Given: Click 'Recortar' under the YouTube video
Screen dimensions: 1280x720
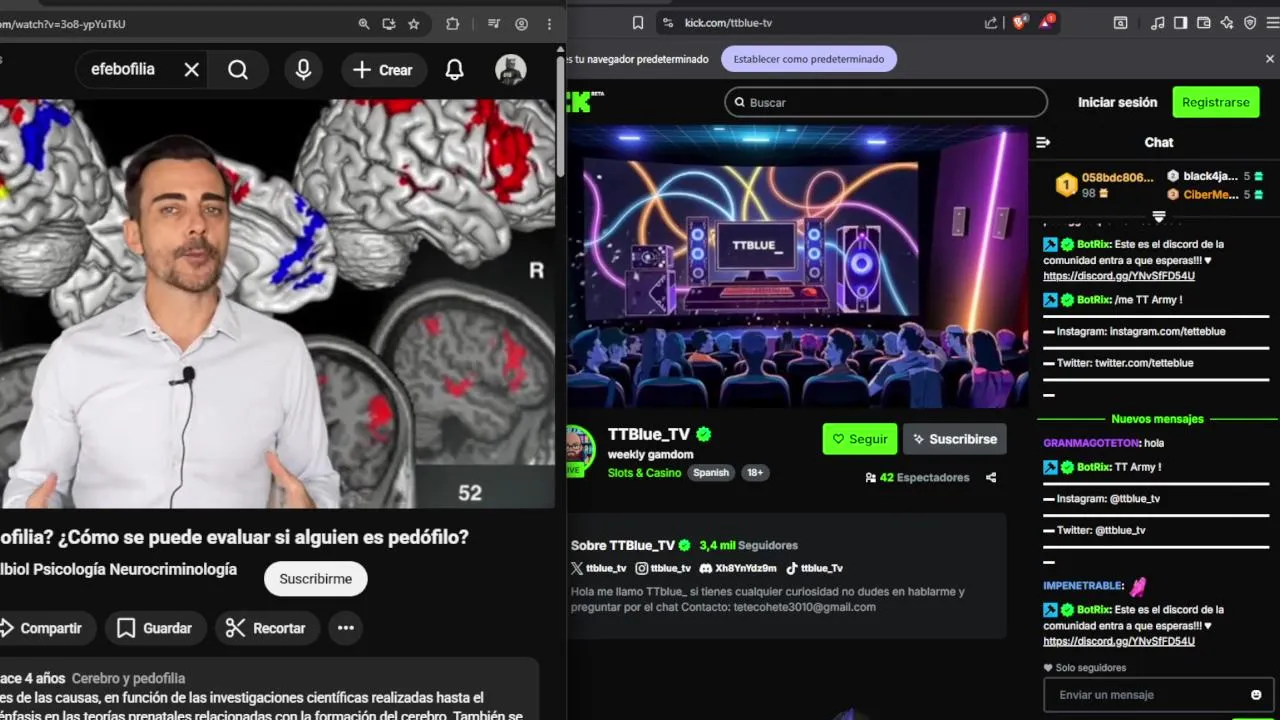Looking at the screenshot, I should pos(265,628).
